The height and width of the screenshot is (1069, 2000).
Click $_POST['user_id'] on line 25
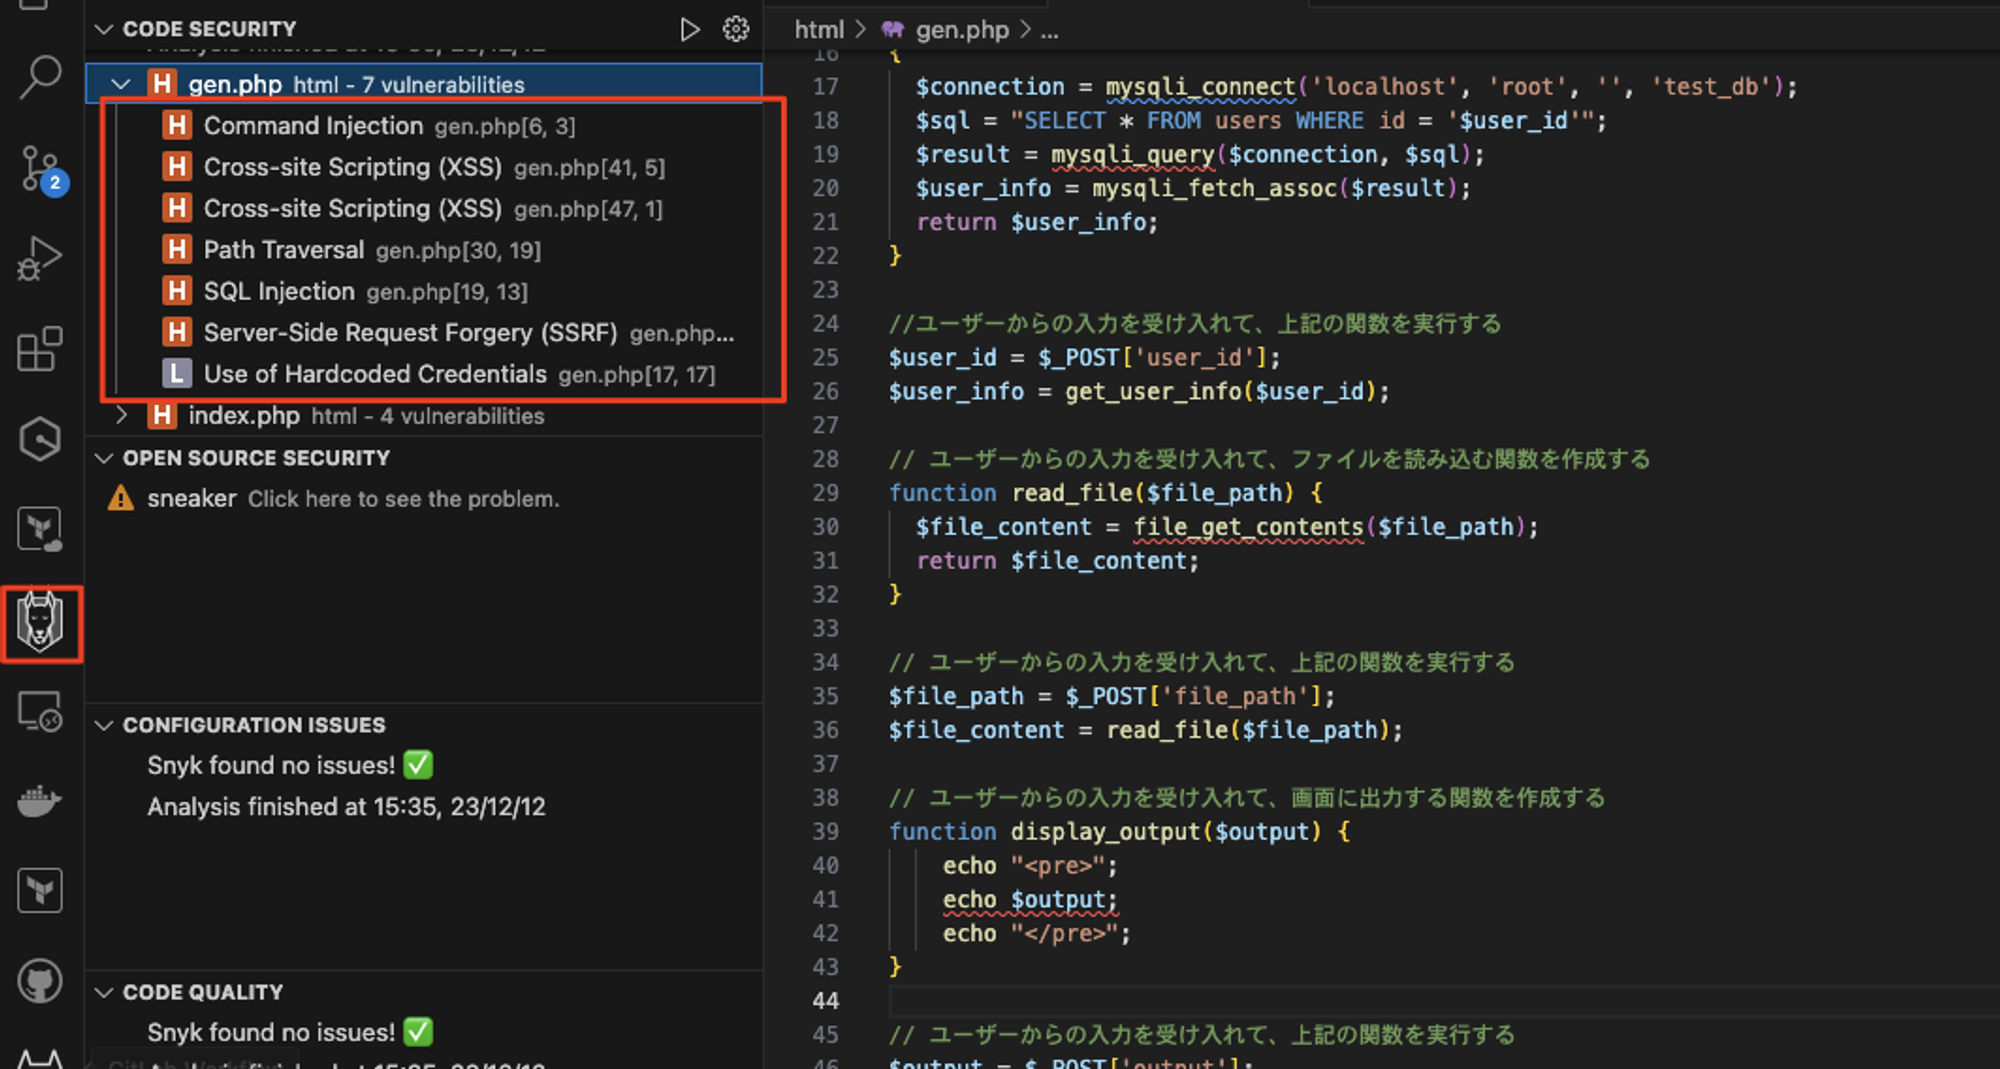click(1153, 357)
